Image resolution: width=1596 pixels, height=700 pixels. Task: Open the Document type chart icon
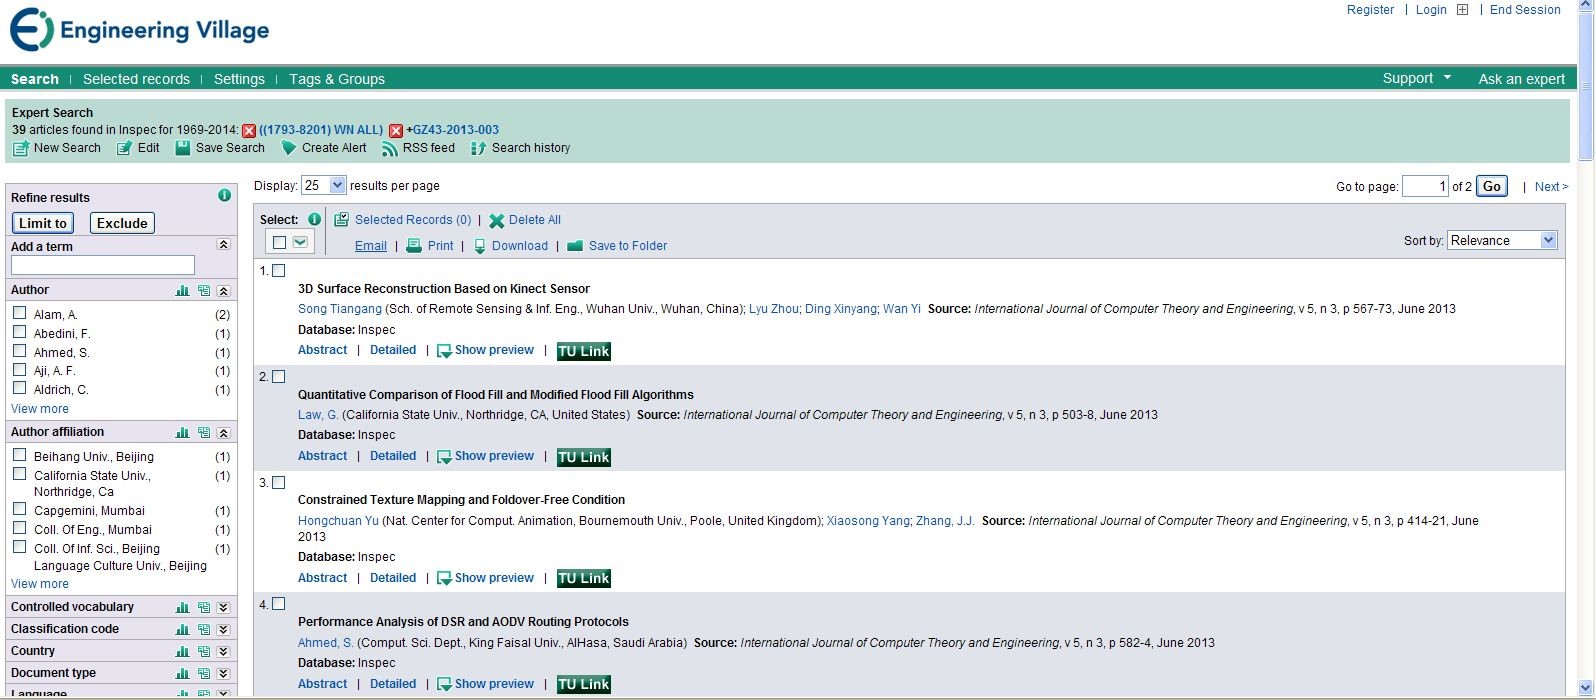pos(182,674)
